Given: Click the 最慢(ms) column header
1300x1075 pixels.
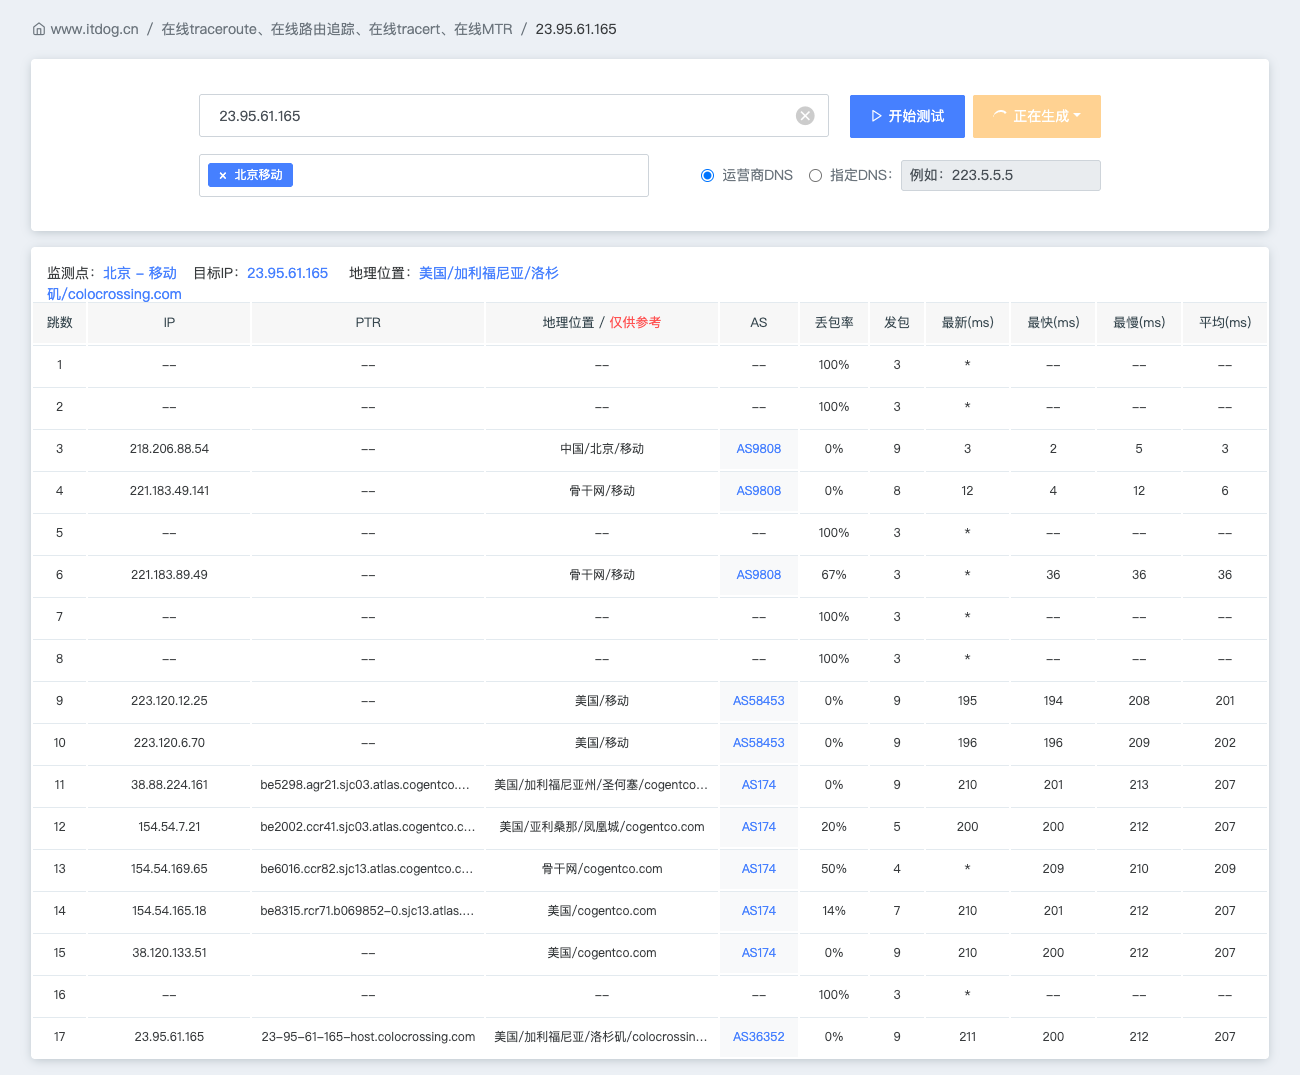Looking at the screenshot, I should coord(1139,323).
